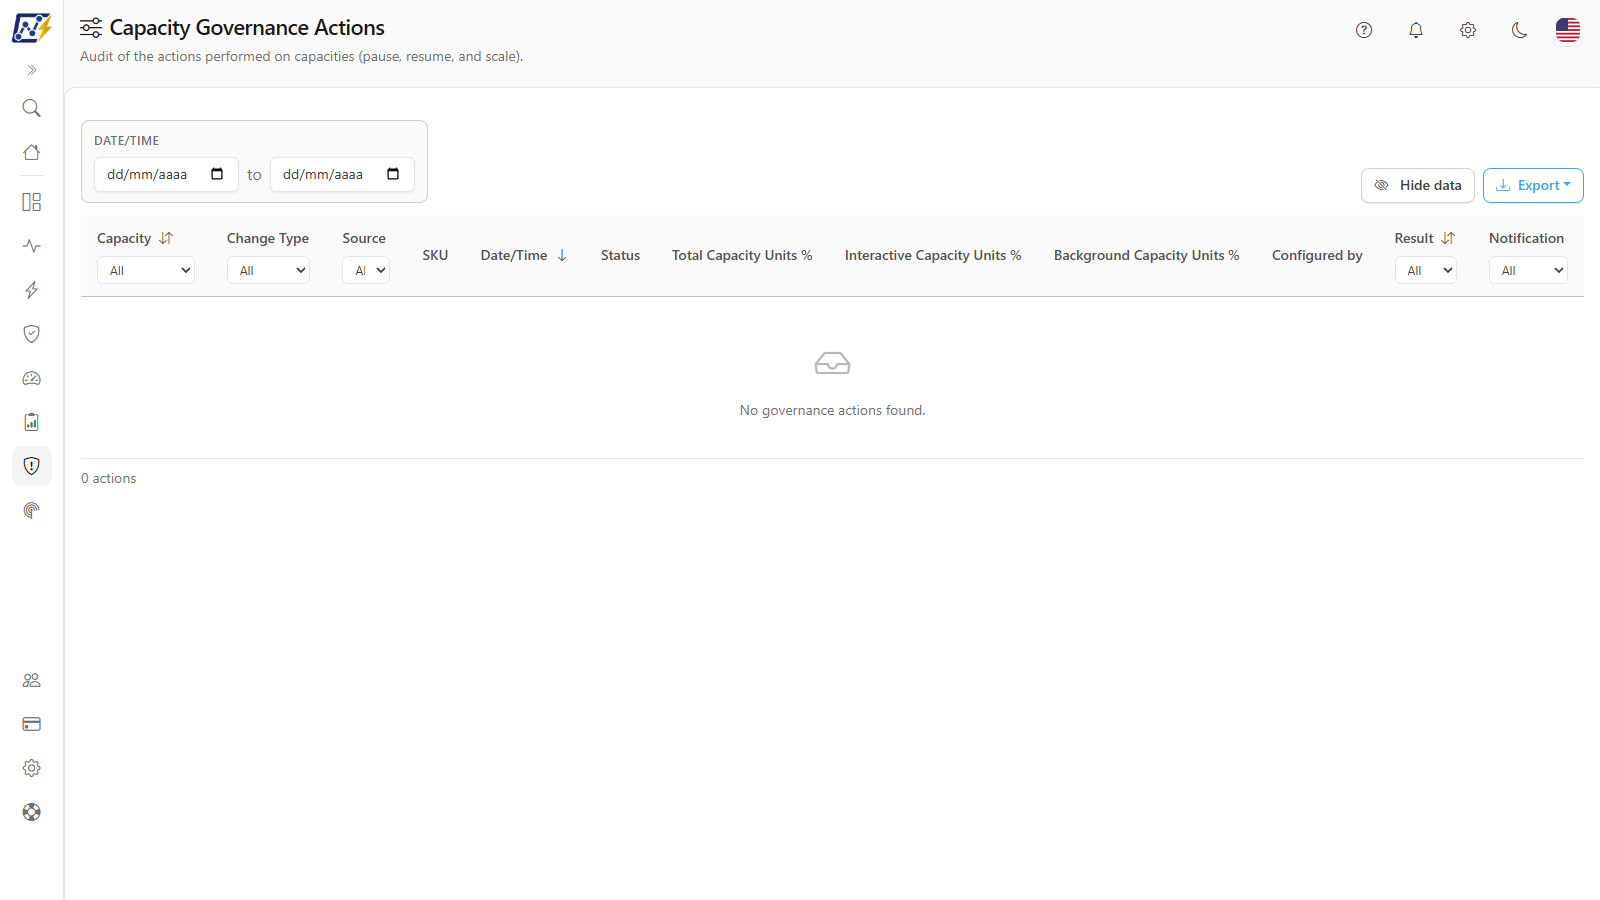Open the speedometer gauge icon in sidebar
This screenshot has width=1600, height=900.
(32, 378)
